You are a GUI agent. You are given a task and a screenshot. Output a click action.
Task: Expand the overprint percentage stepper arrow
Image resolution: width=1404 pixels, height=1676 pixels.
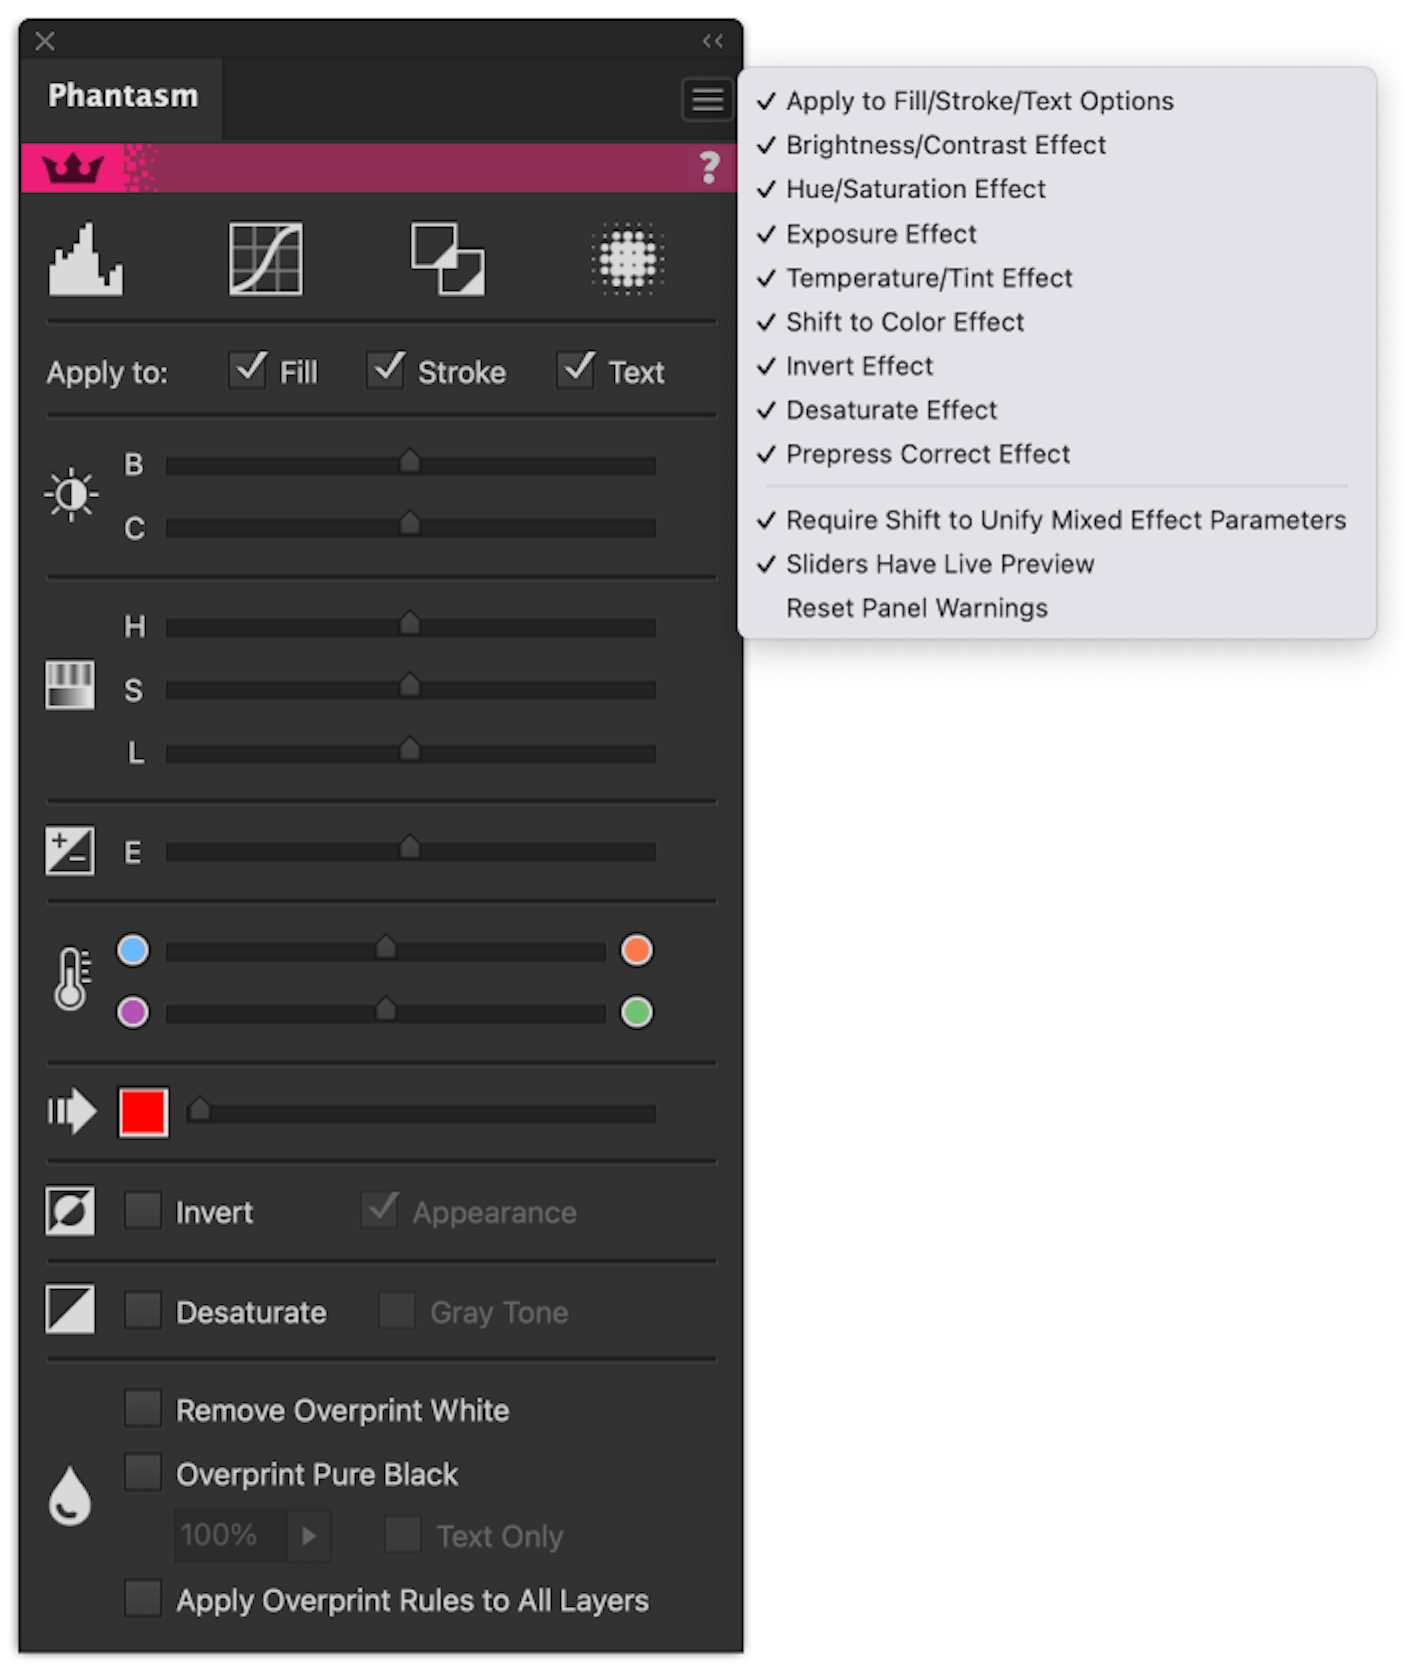tap(311, 1535)
